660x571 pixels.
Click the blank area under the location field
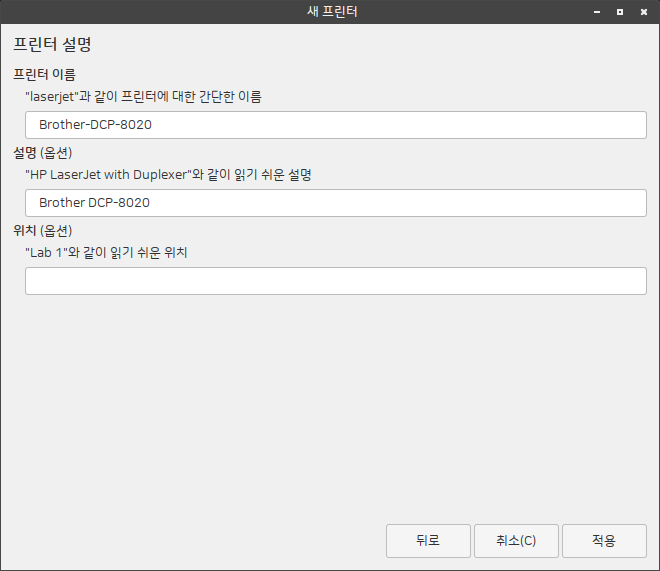pyautogui.click(x=330, y=400)
